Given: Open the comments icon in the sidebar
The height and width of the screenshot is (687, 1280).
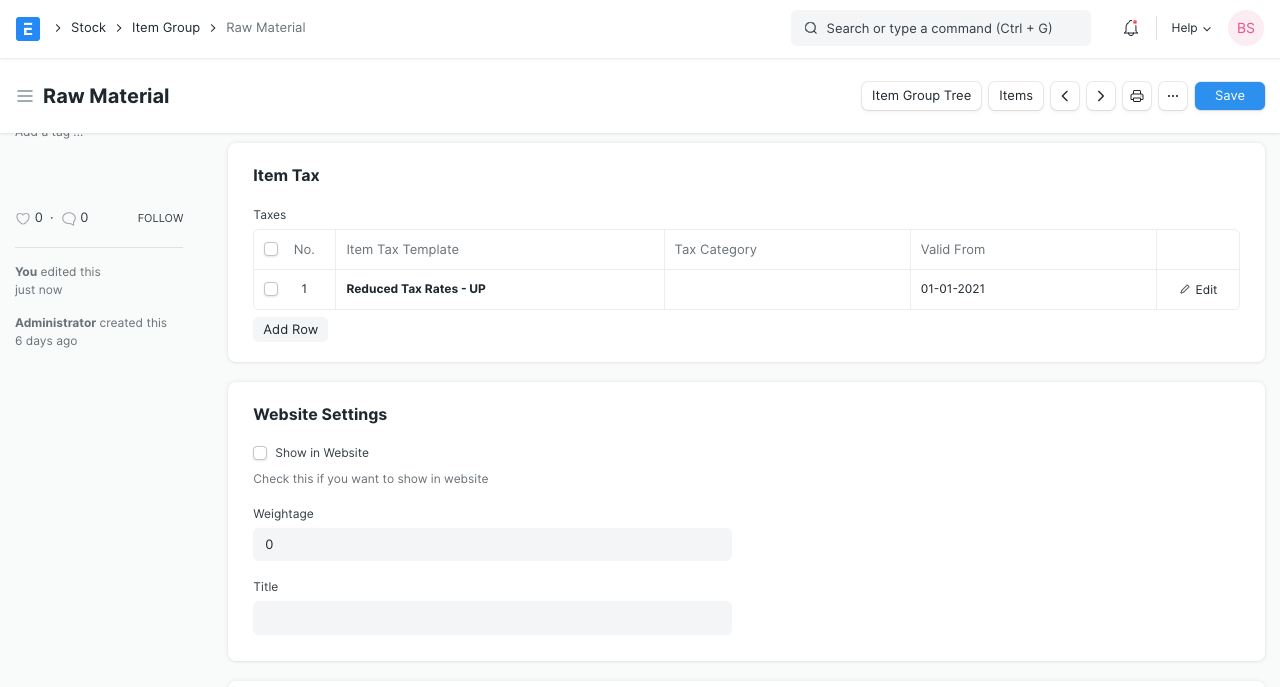Looking at the screenshot, I should point(69,218).
